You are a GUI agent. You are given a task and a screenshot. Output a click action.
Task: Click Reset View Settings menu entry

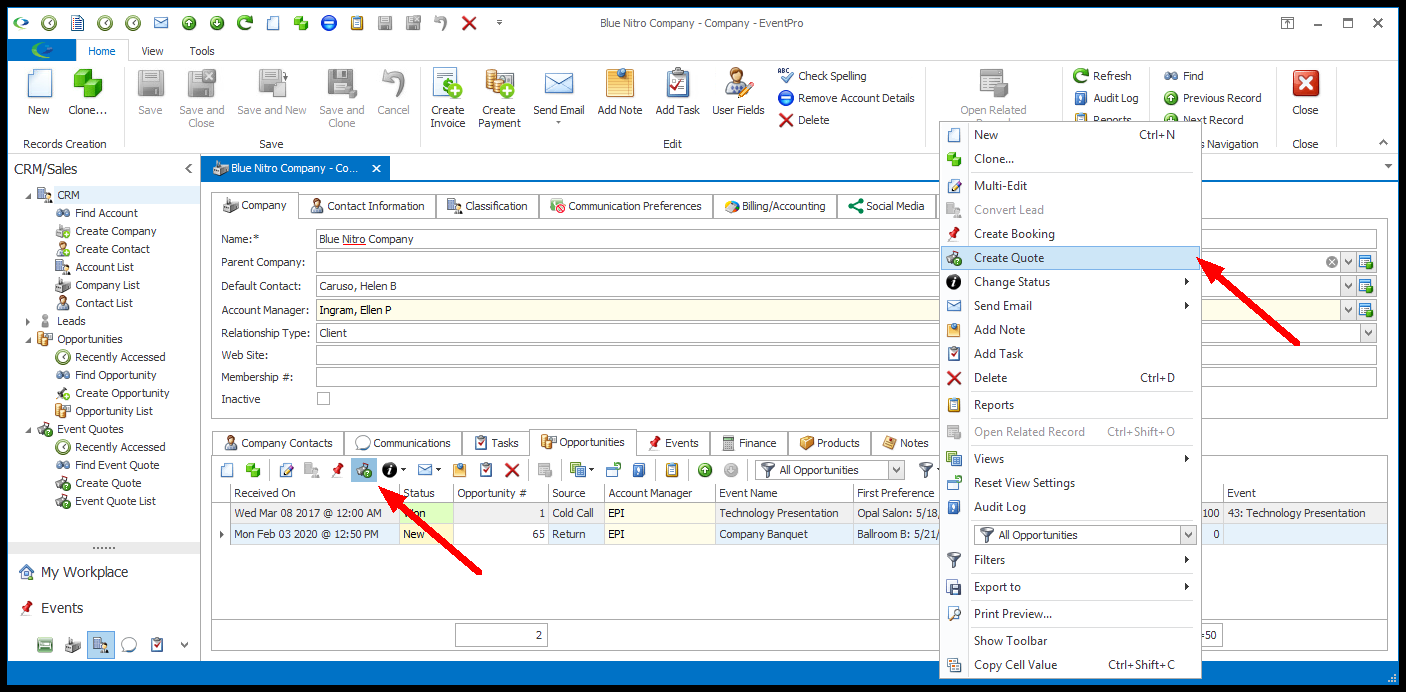pyautogui.click(x=1070, y=483)
